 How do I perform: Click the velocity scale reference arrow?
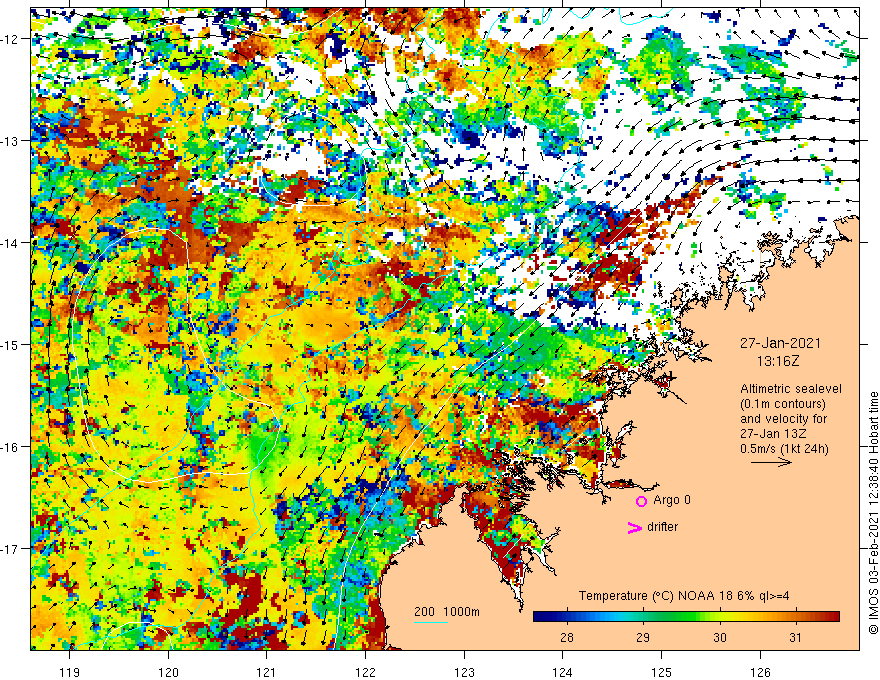(772, 462)
